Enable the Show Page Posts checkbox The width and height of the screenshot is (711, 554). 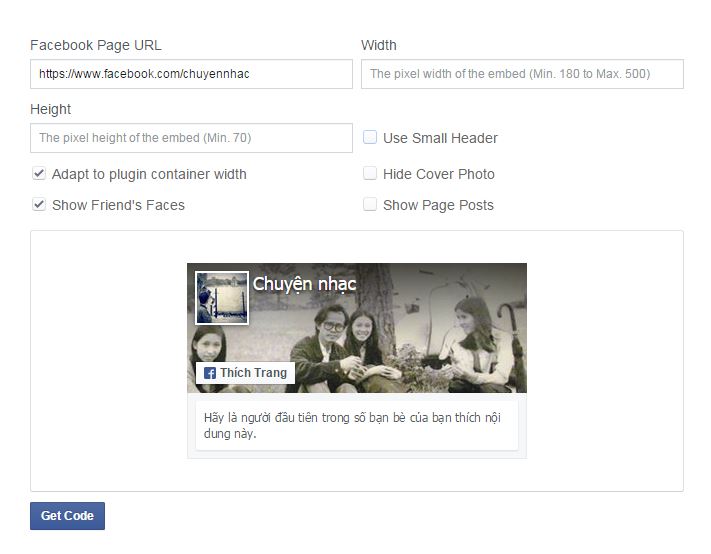(x=370, y=204)
